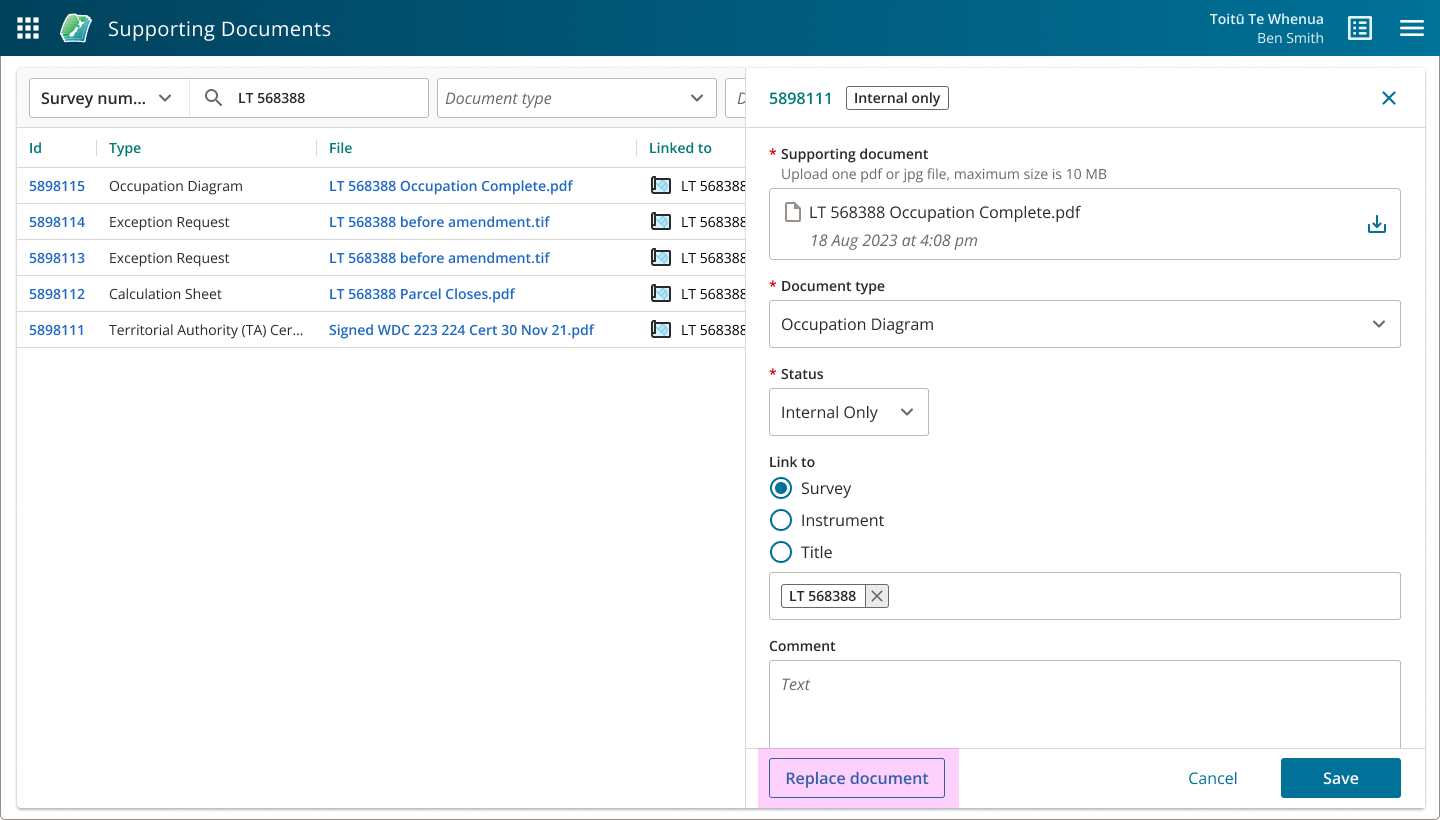Open document Id 5898115 link
This screenshot has width=1440, height=820.
point(57,186)
